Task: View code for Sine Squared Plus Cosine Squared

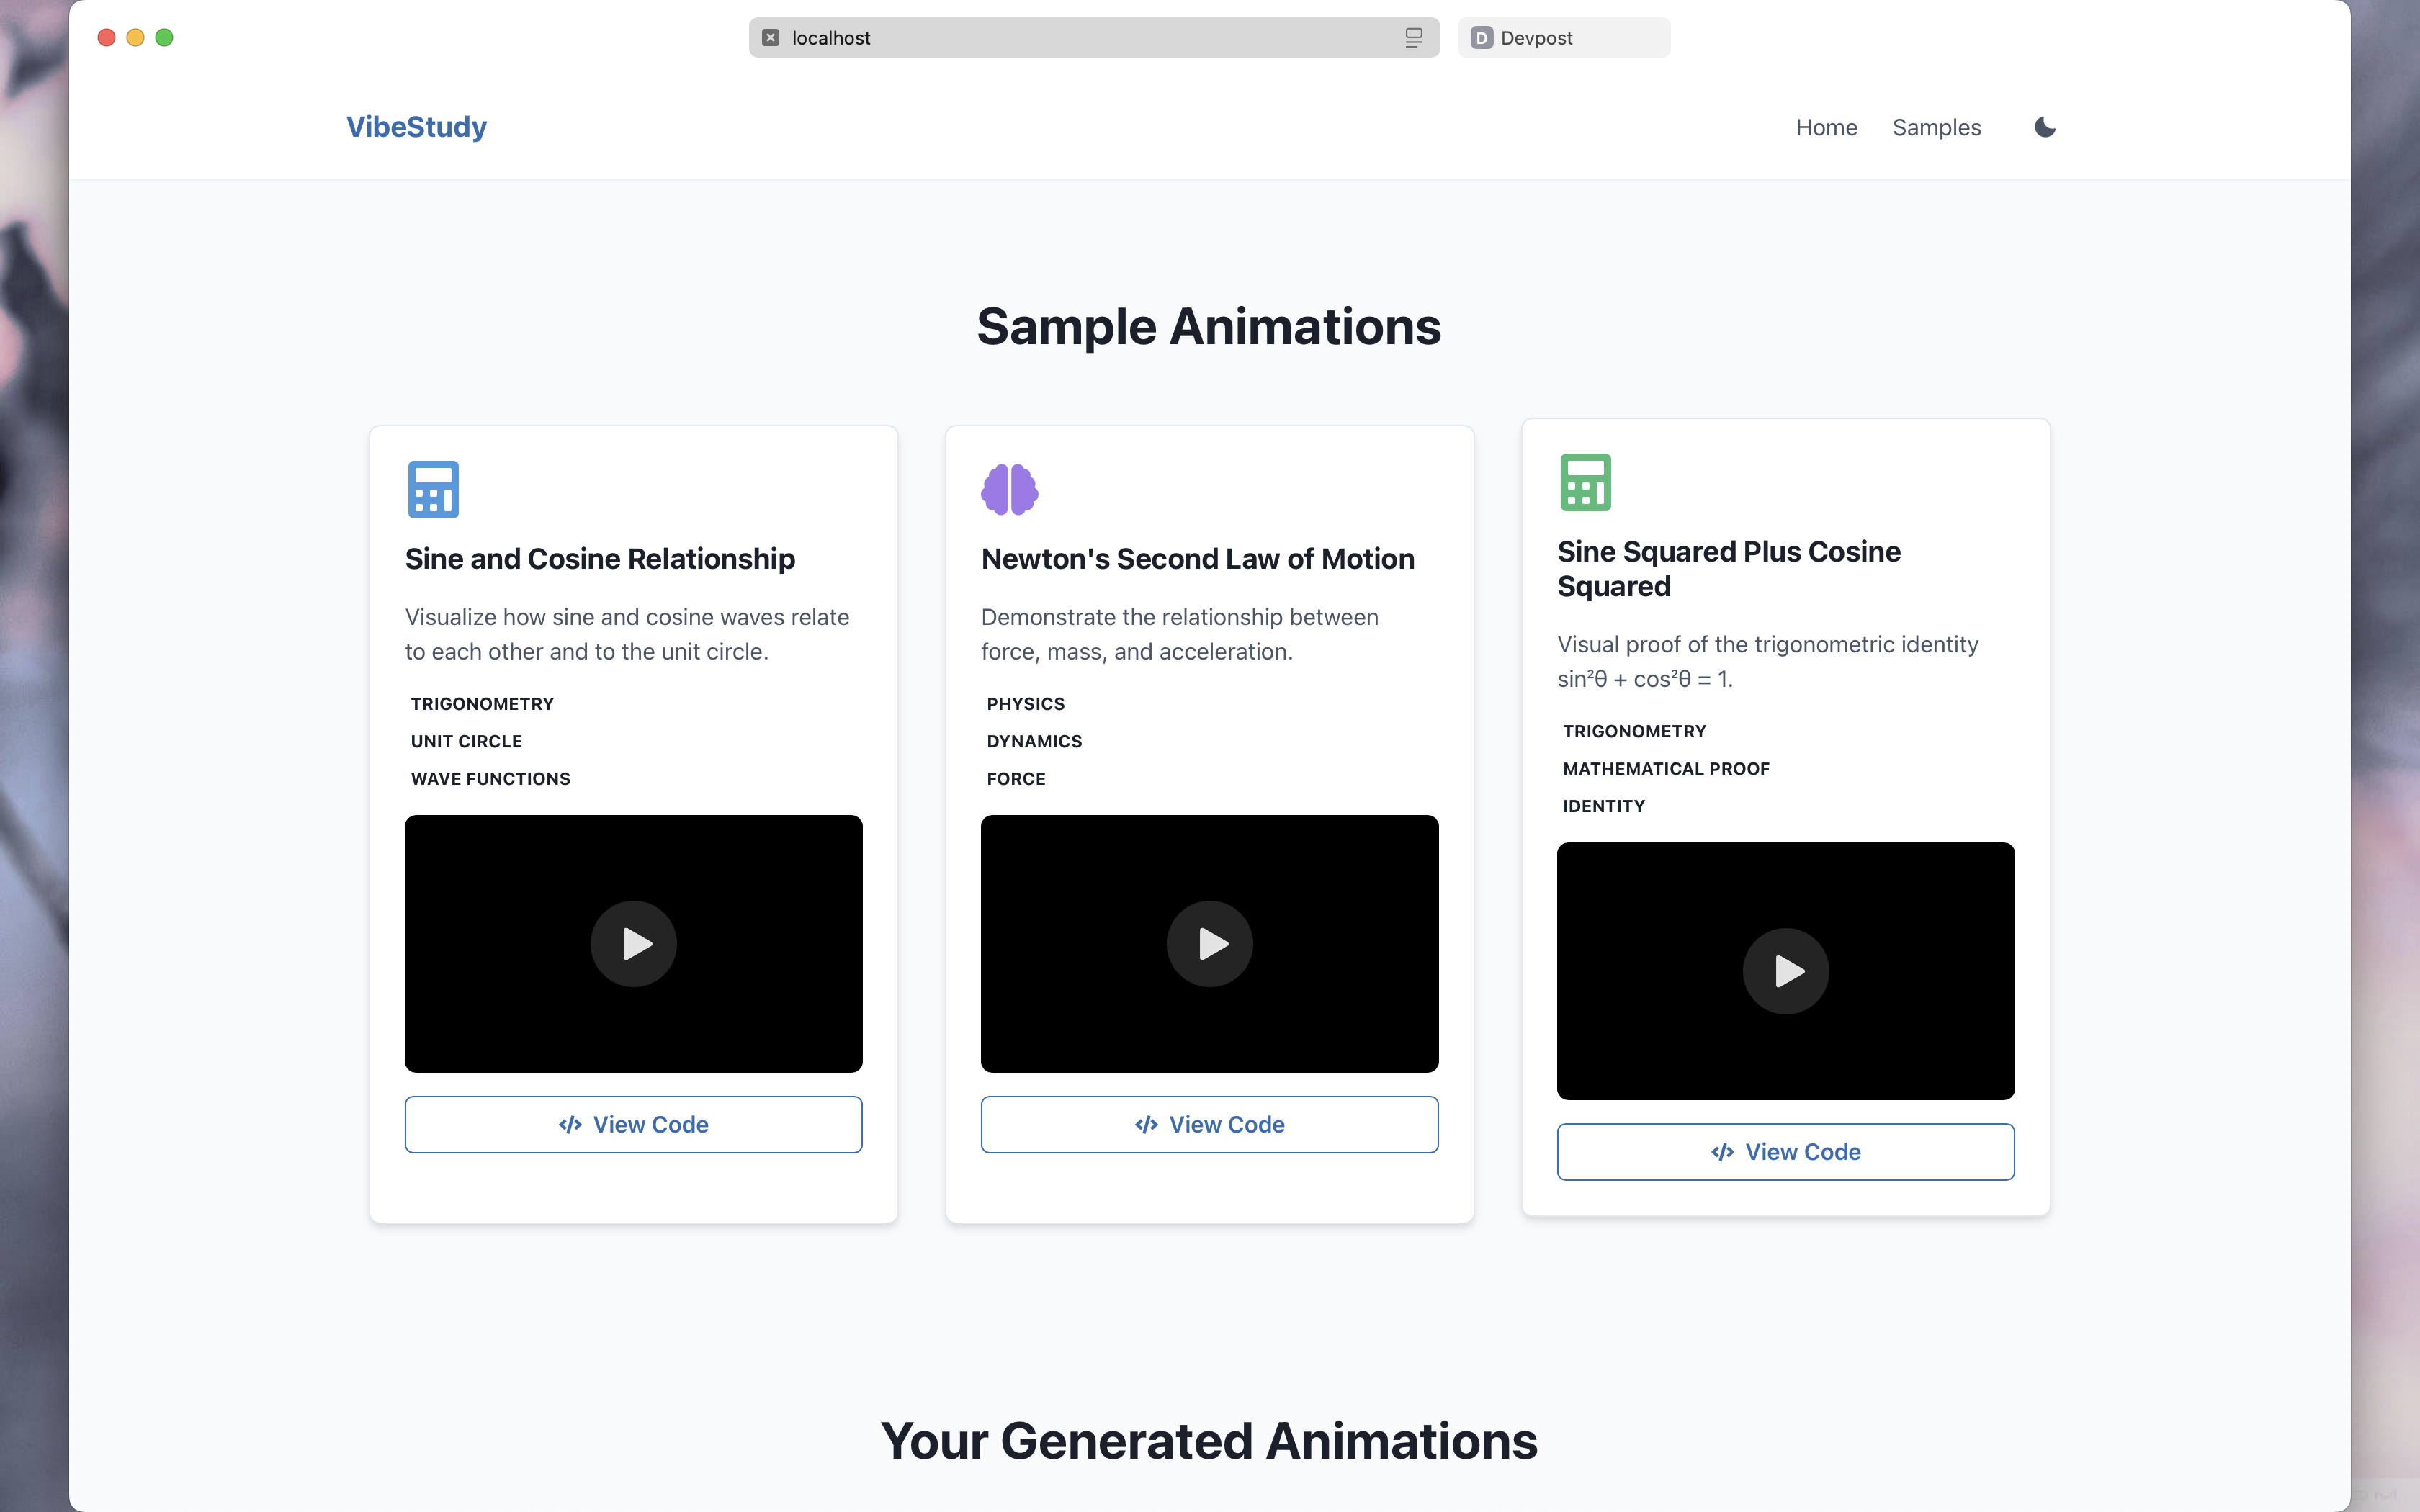Action: tap(1785, 1151)
